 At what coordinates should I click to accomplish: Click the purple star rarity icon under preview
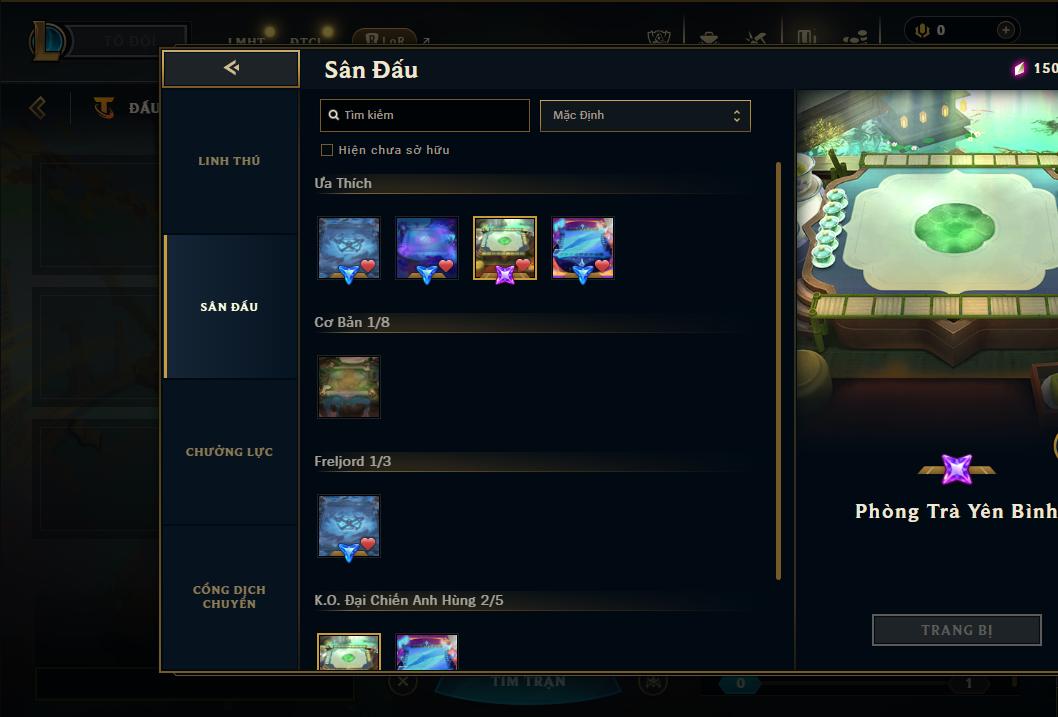coord(957,469)
